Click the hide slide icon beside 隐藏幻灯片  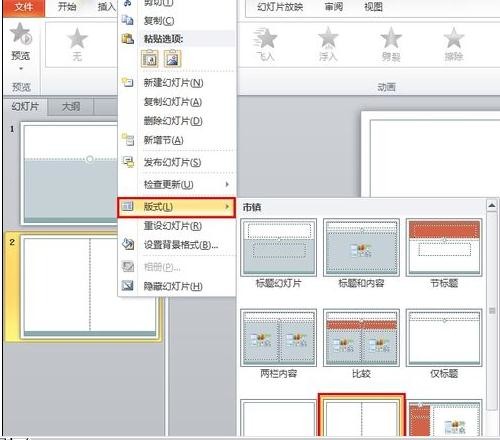pos(128,285)
